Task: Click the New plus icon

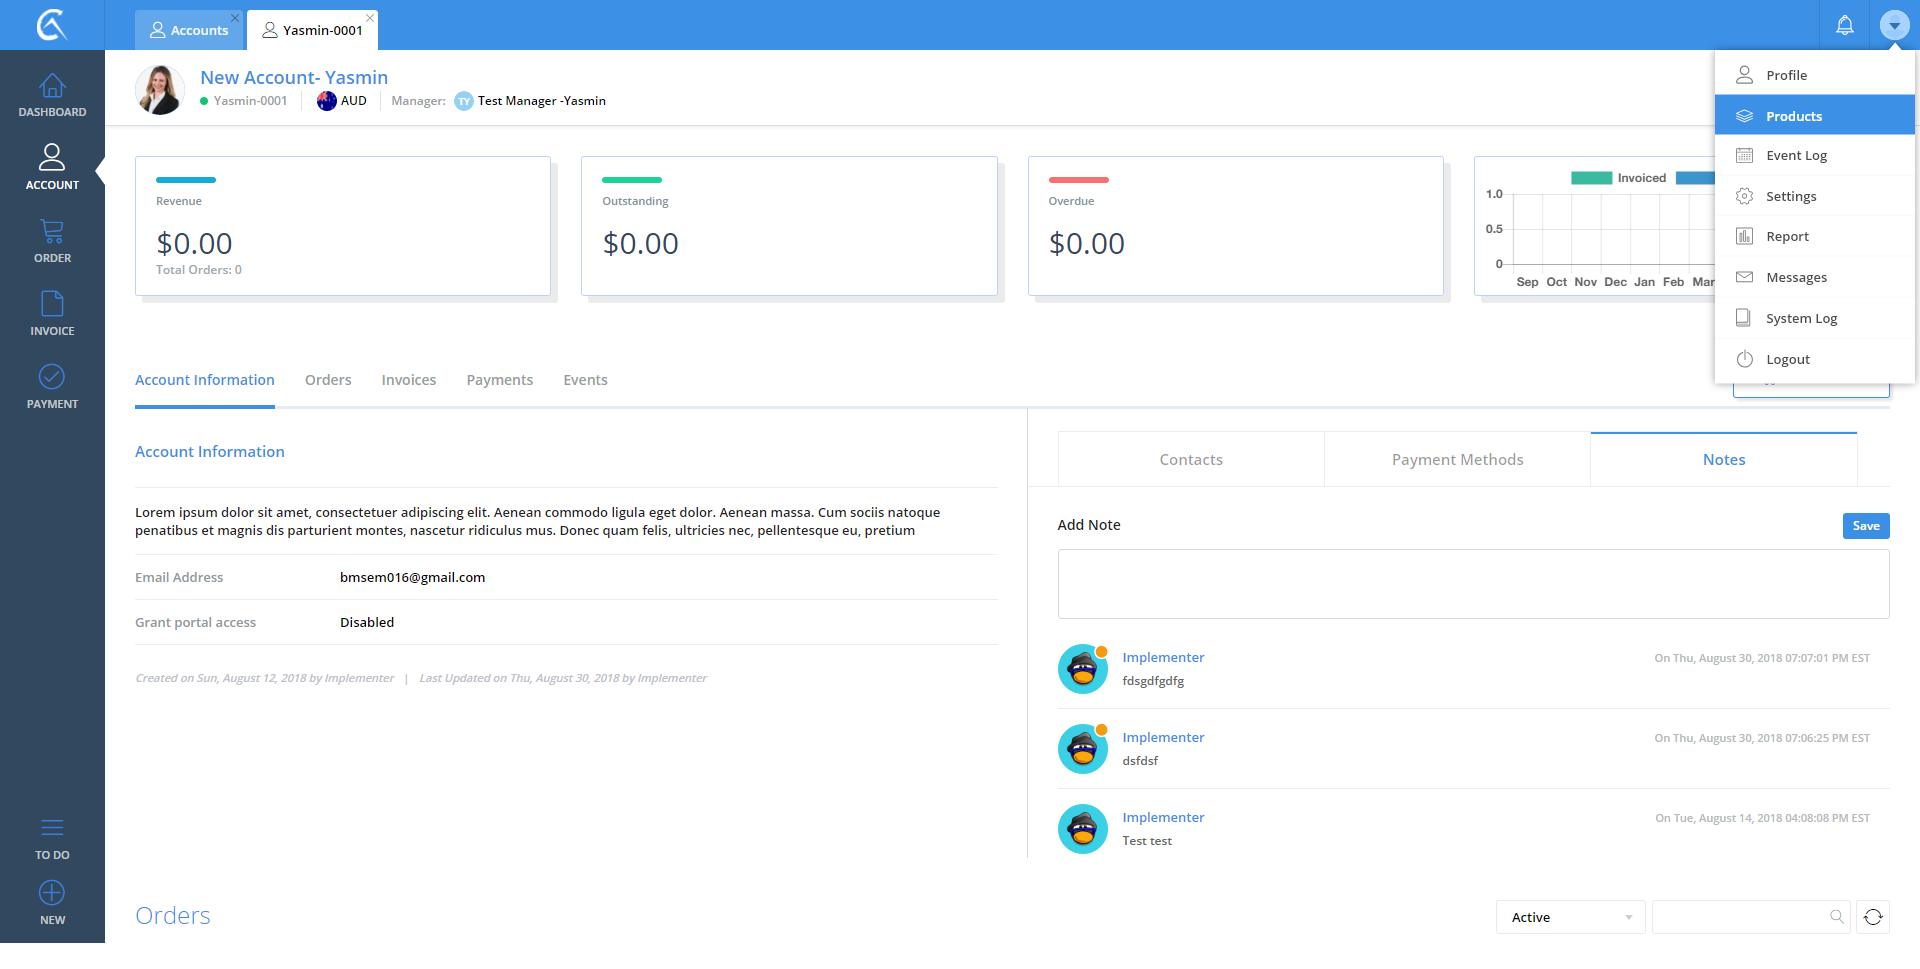Action: coord(52,893)
